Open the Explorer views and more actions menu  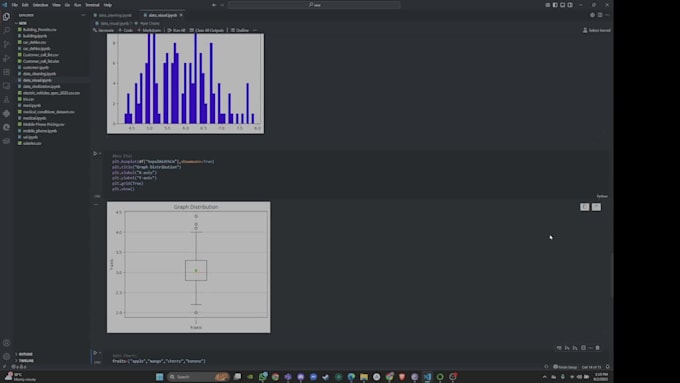pos(83,15)
